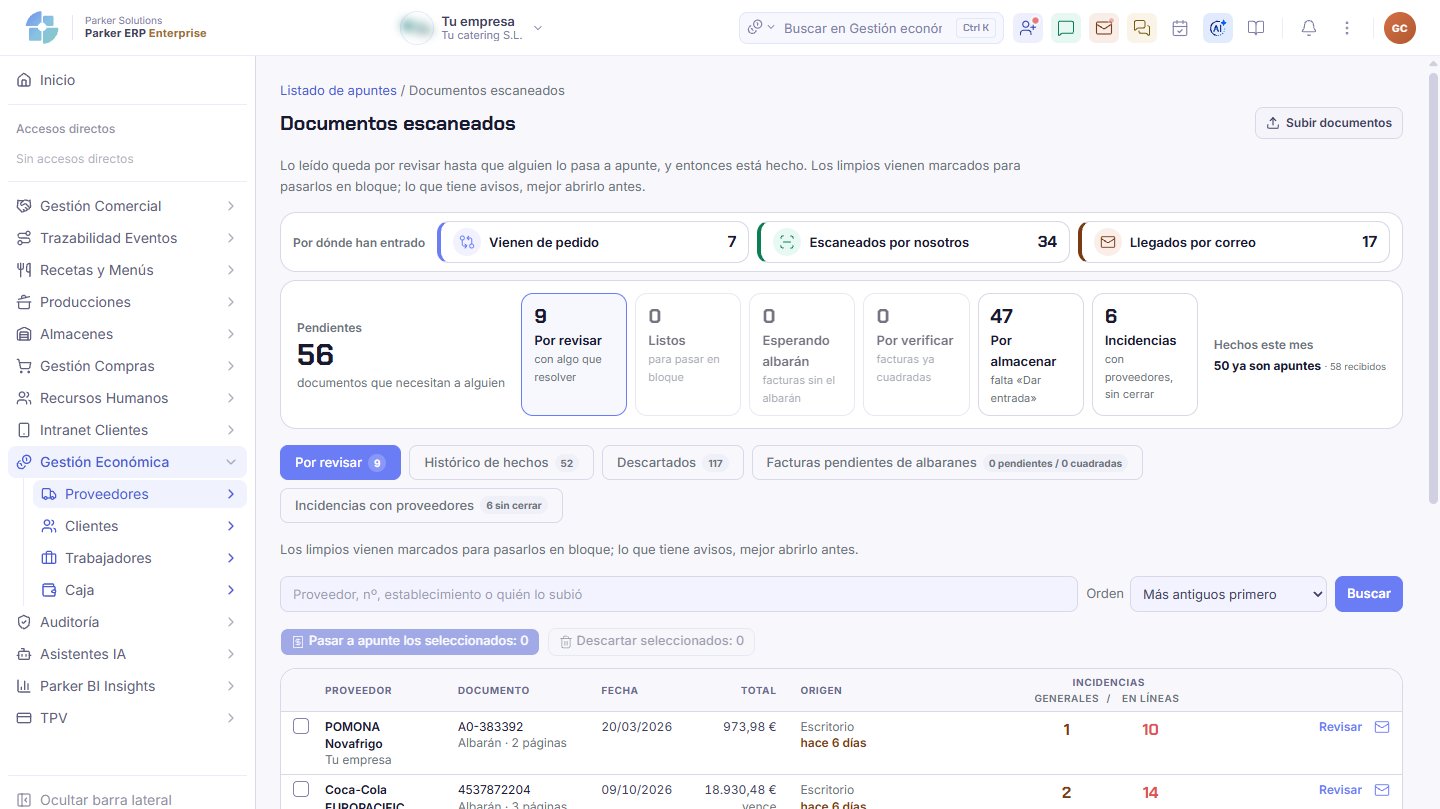Check the Coca-Cola row checkbox

[x=301, y=789]
